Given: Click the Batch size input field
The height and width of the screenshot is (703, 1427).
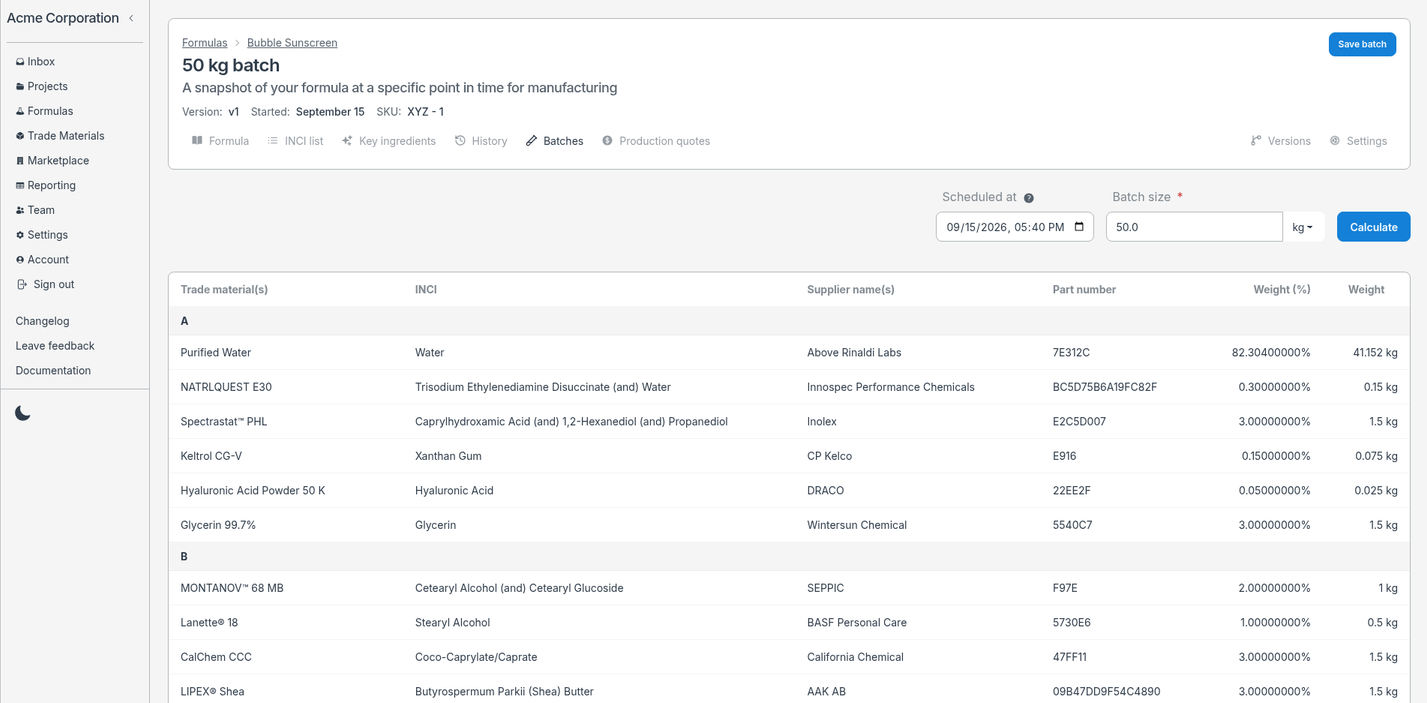Looking at the screenshot, I should (x=1194, y=227).
